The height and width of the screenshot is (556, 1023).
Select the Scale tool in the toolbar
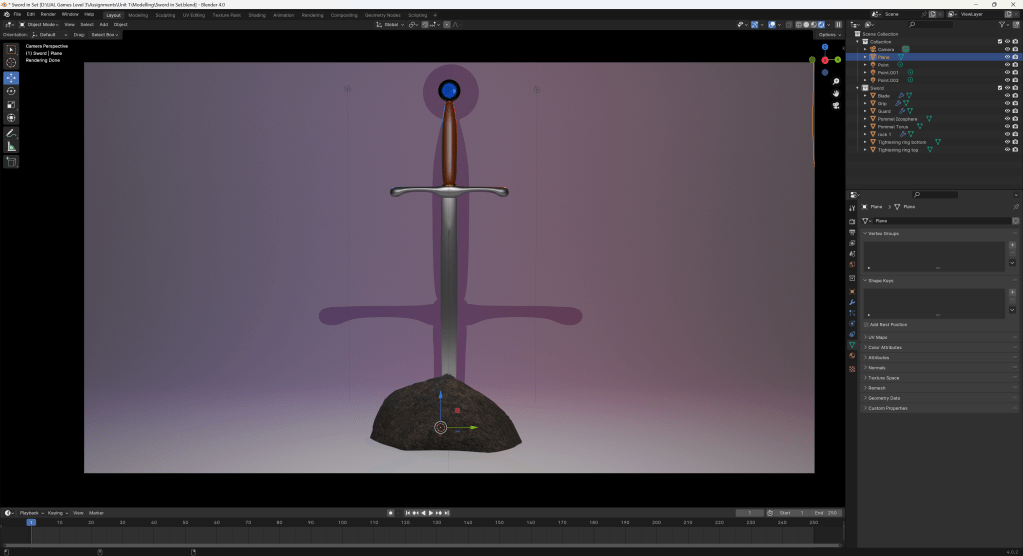pyautogui.click(x=11, y=104)
